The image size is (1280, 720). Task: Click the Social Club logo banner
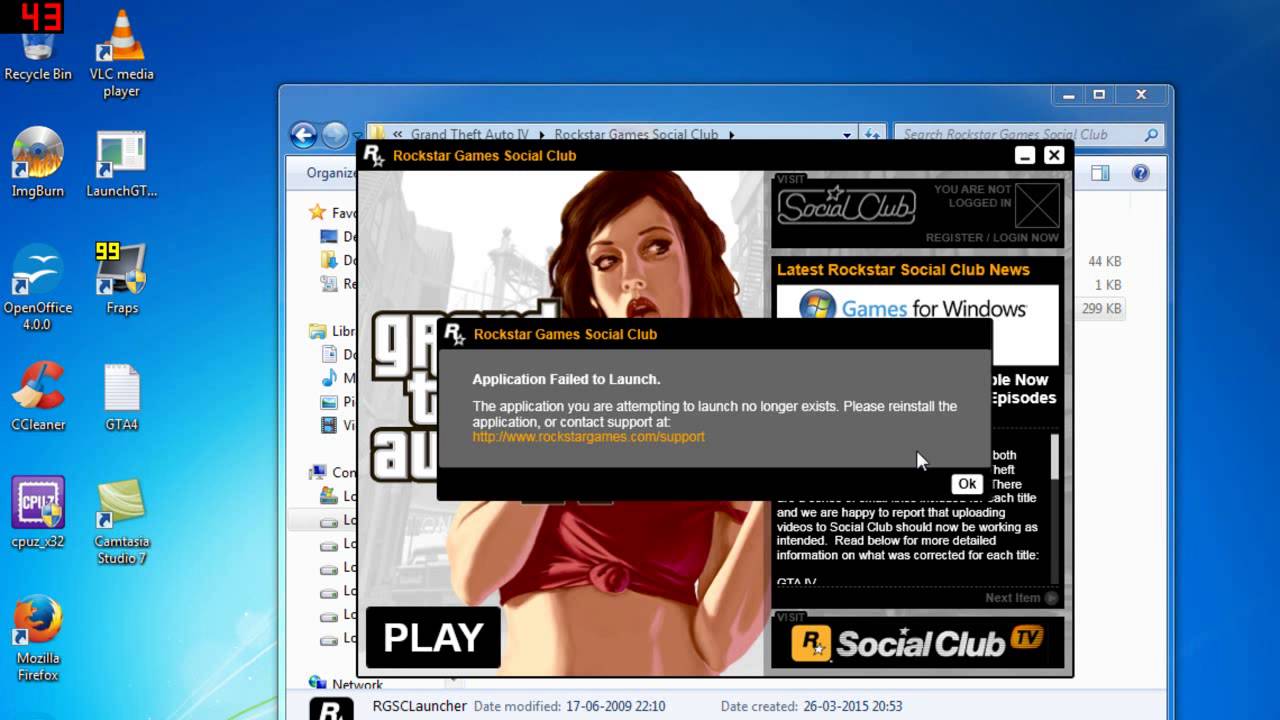tap(846, 205)
